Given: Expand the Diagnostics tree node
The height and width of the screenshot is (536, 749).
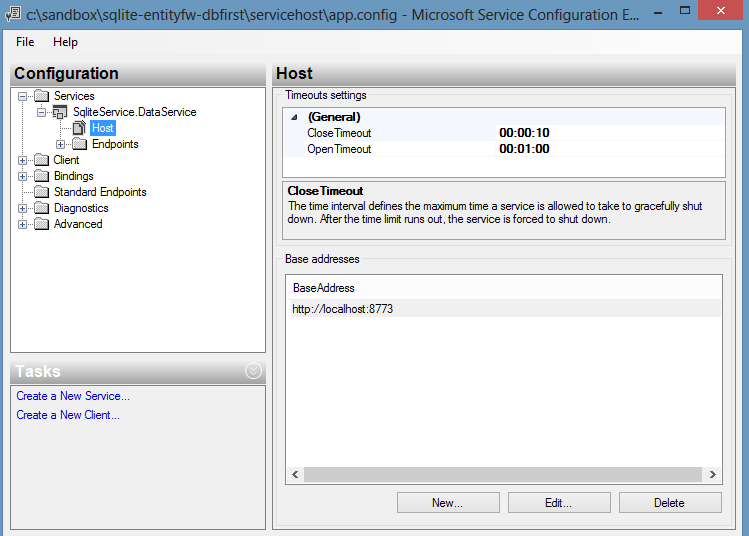Looking at the screenshot, I should coord(22,208).
